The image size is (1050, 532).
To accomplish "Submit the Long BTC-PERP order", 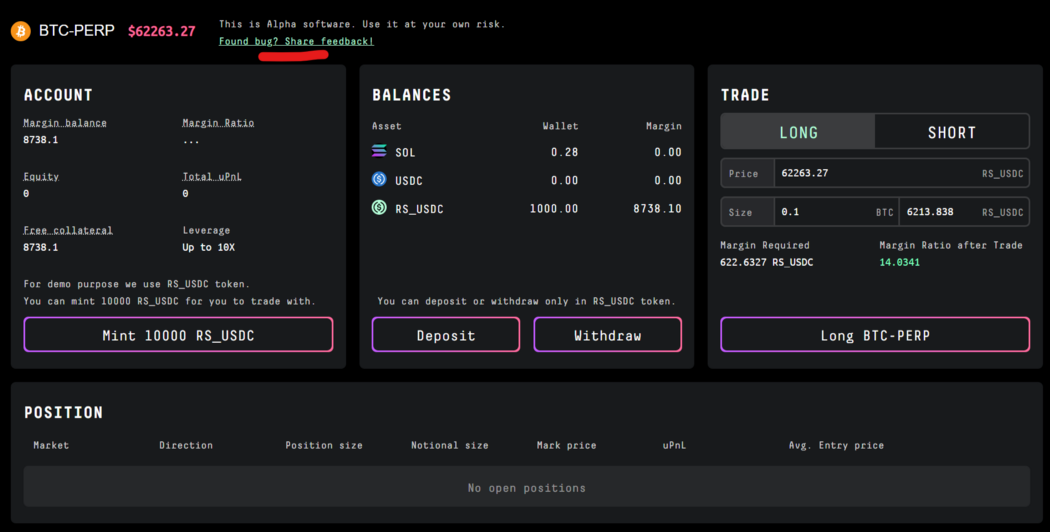I will click(x=875, y=335).
